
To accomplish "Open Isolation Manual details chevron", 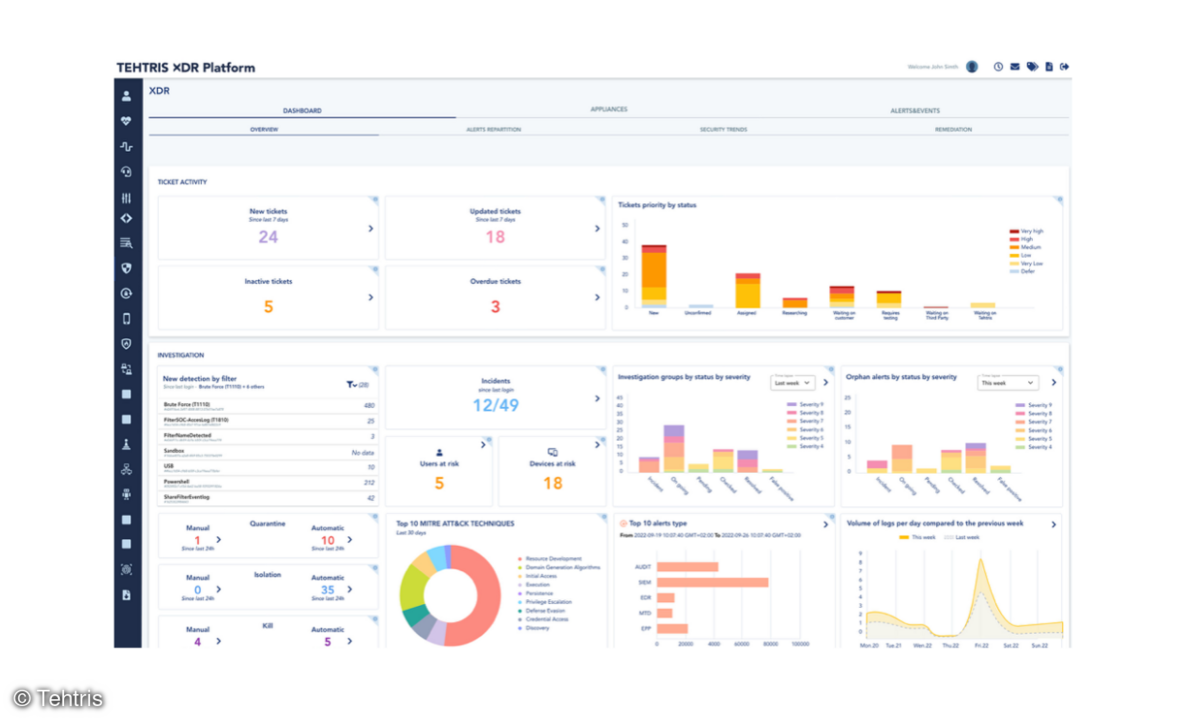I will tap(219, 590).
